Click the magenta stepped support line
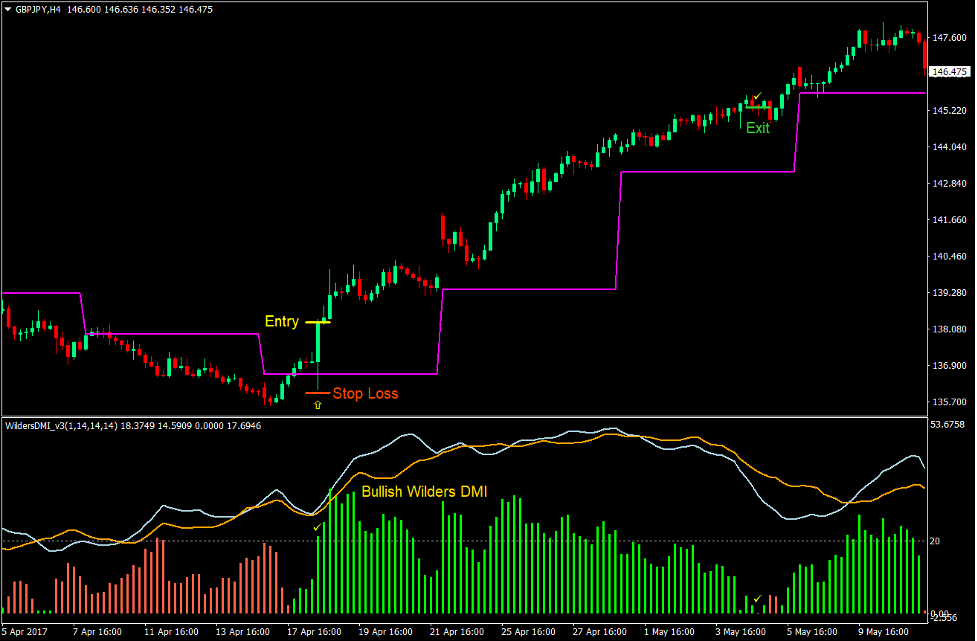The height and width of the screenshot is (641, 977). tap(530, 290)
